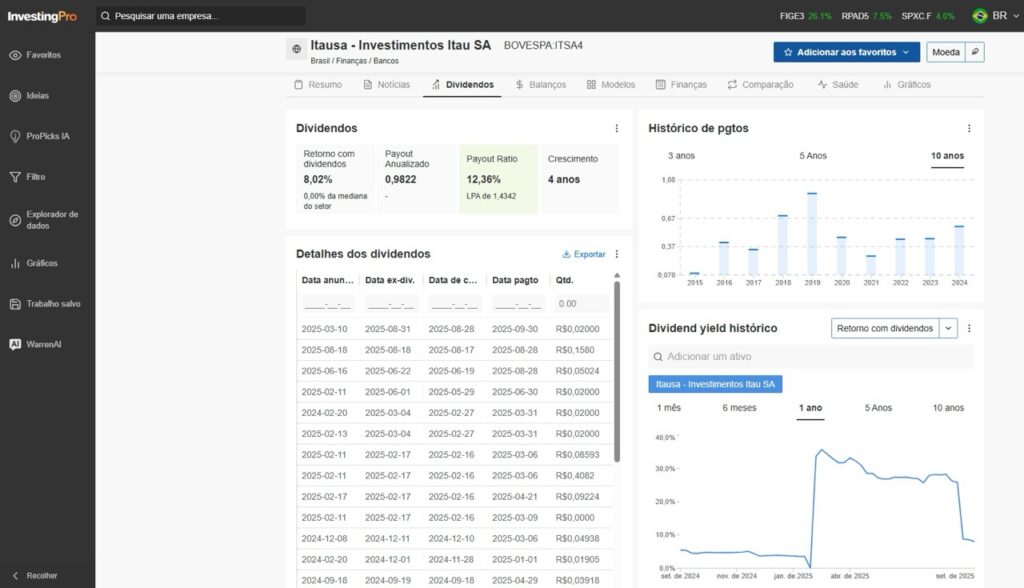1024x588 pixels.
Task: Click magnifier icon in Adicionar um ativo
Action: click(x=658, y=357)
